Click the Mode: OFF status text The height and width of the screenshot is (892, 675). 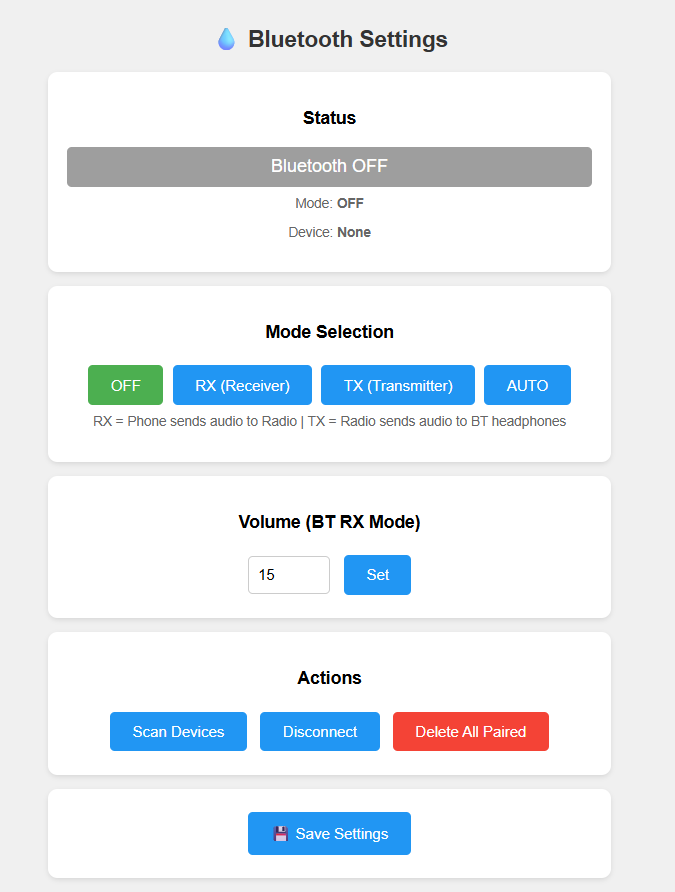329,203
